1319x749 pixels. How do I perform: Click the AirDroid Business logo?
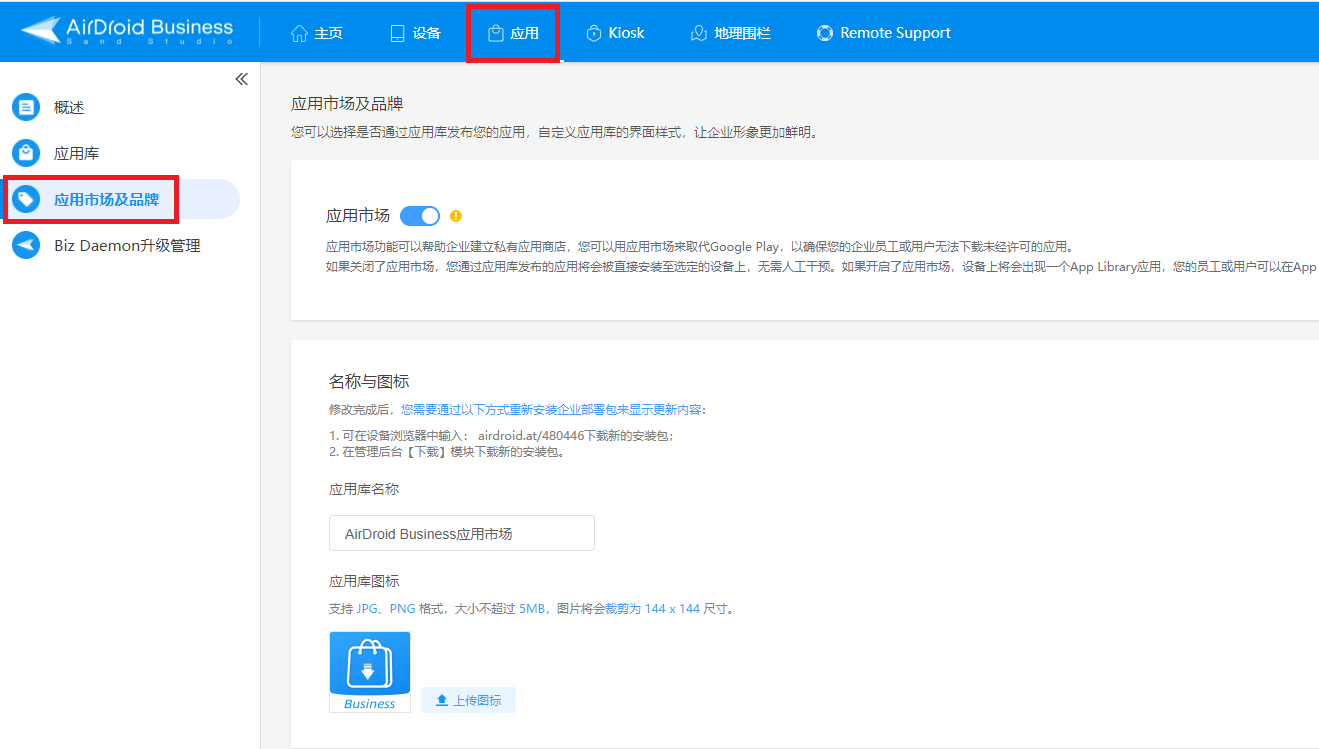[127, 30]
